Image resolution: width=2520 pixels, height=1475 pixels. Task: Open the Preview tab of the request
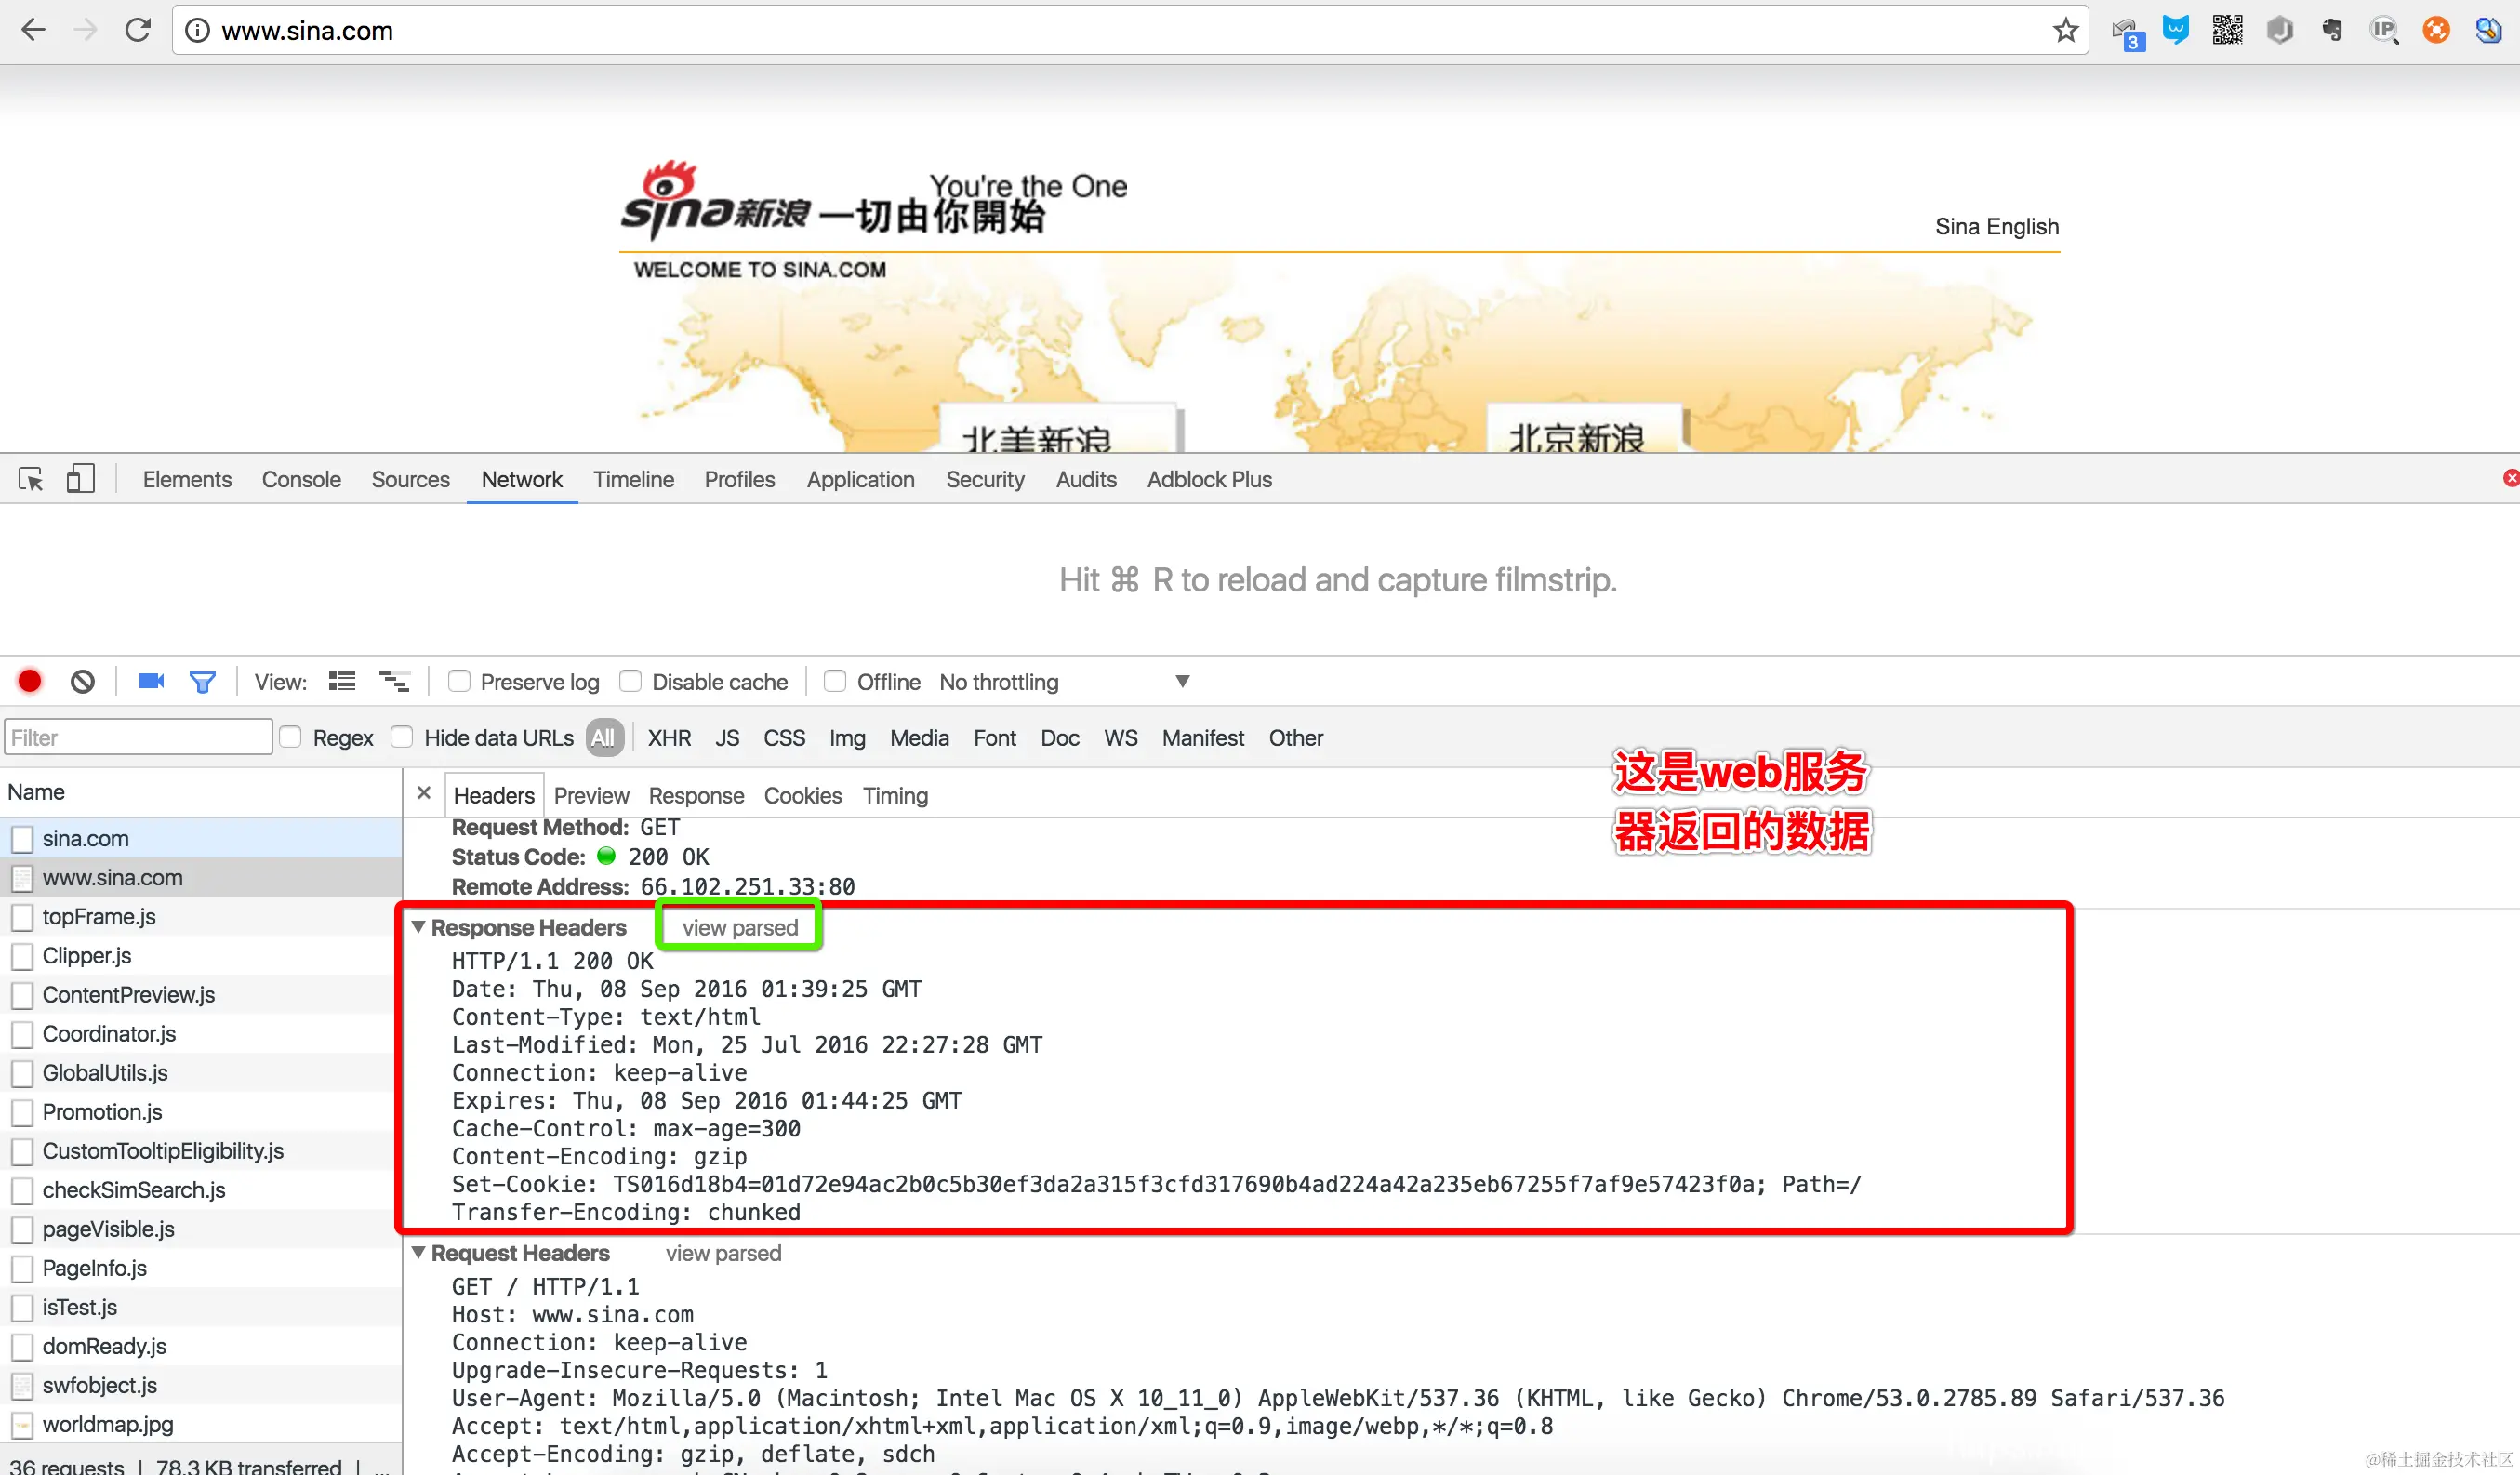pos(591,796)
